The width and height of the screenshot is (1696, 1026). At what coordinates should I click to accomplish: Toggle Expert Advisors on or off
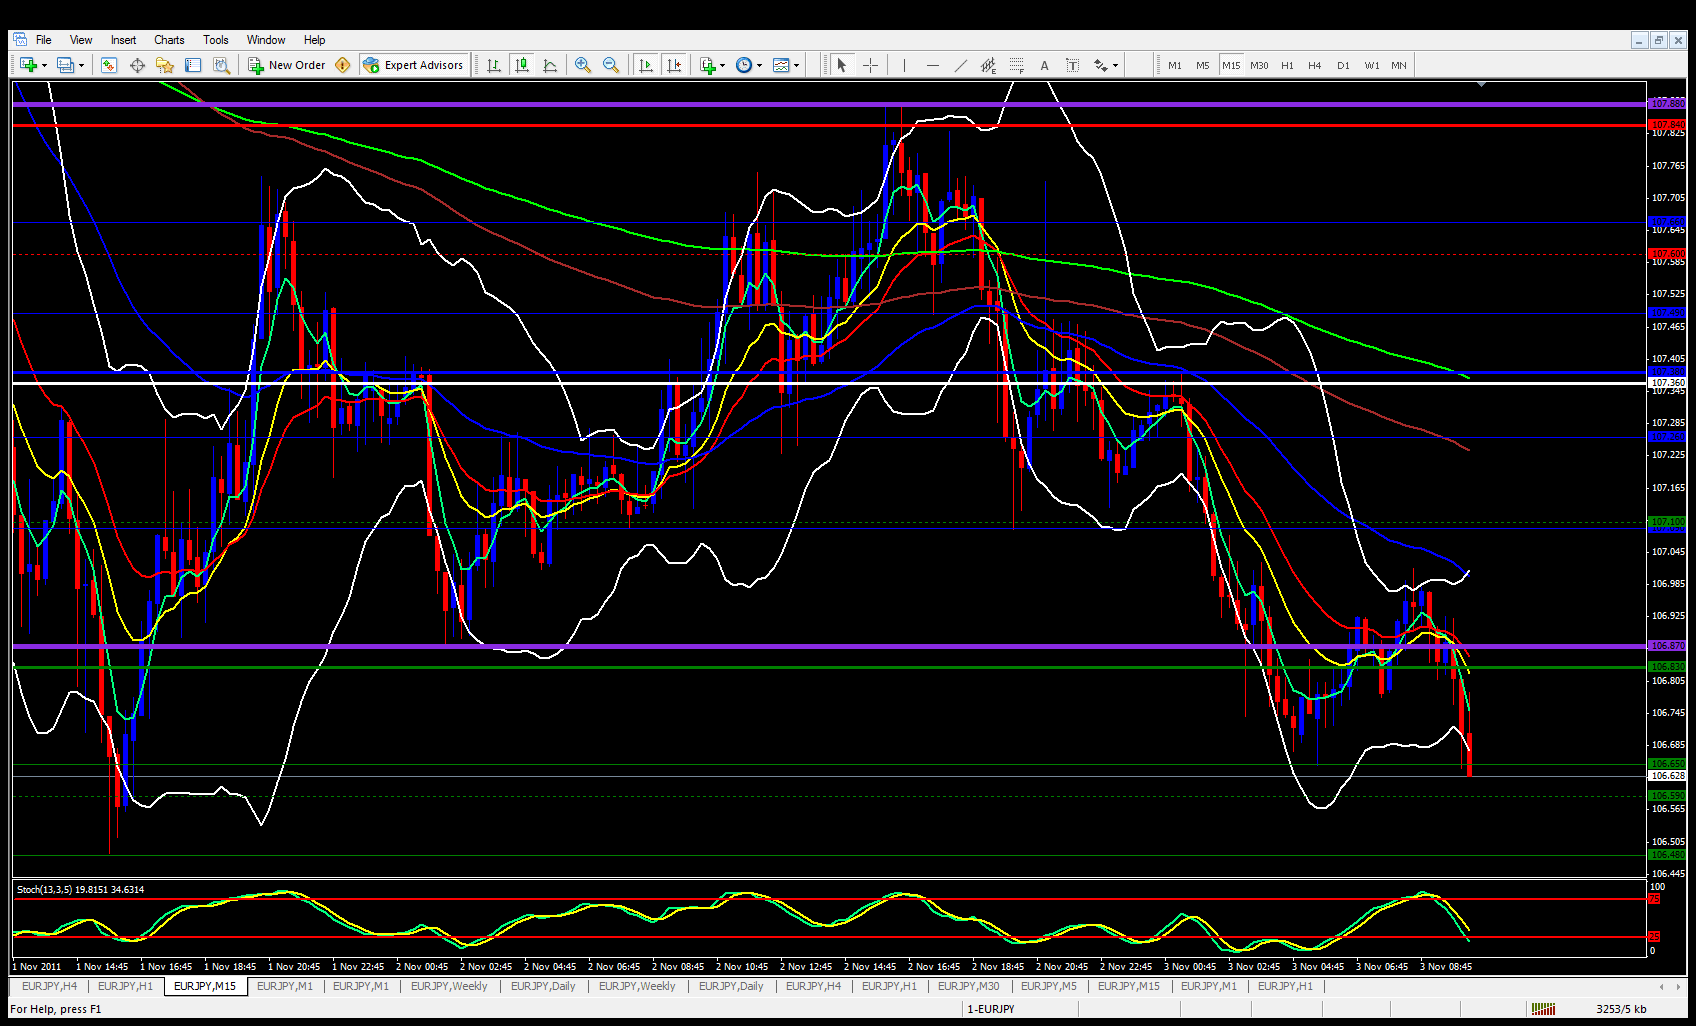[x=415, y=65]
